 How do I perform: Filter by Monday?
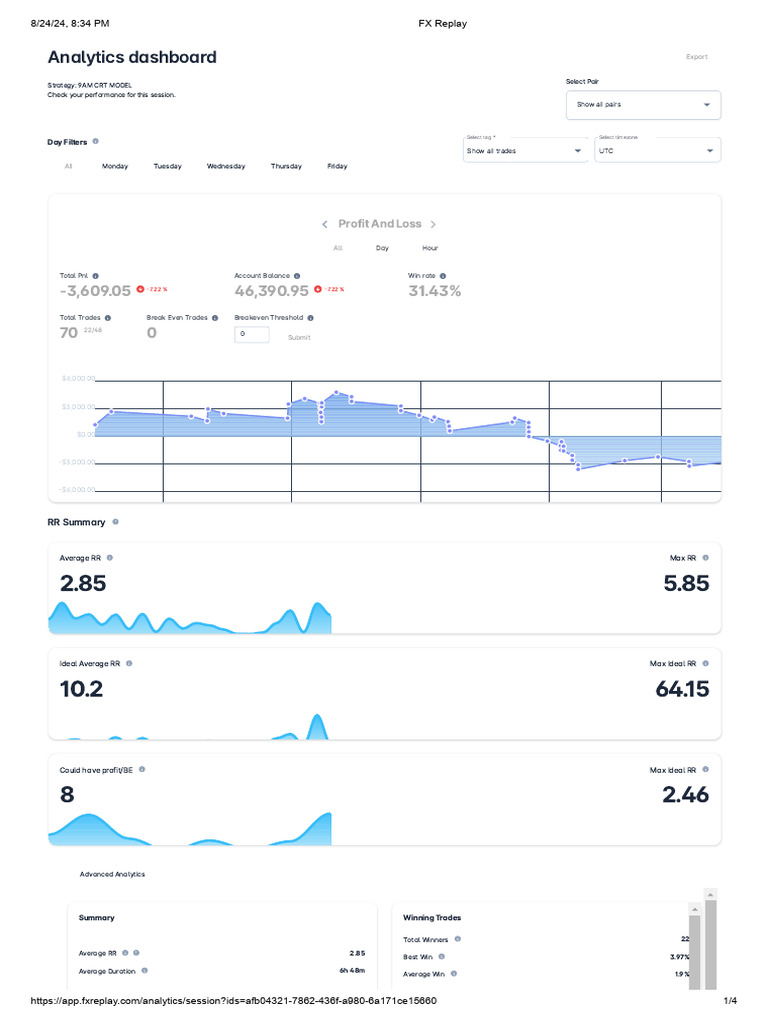click(x=115, y=166)
